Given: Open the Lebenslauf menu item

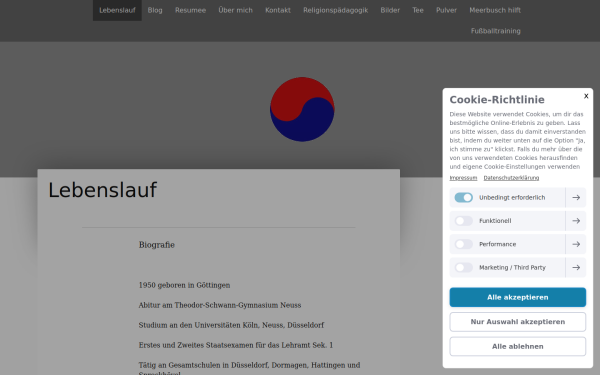Looking at the screenshot, I should pos(117,10).
